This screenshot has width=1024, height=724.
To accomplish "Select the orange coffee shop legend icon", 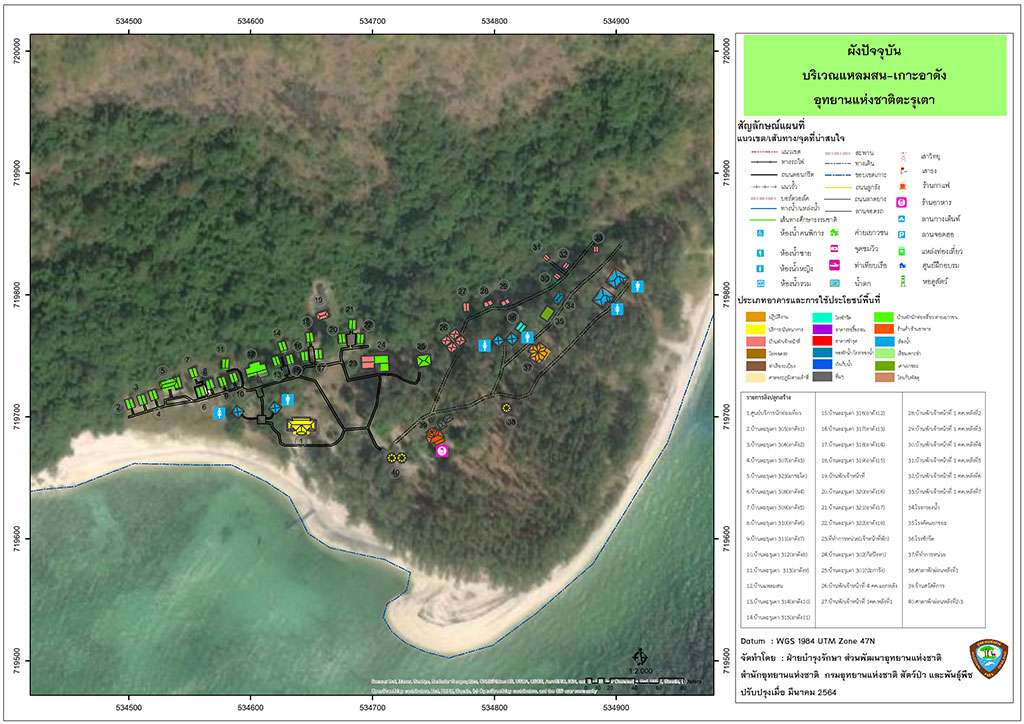I will point(903,187).
